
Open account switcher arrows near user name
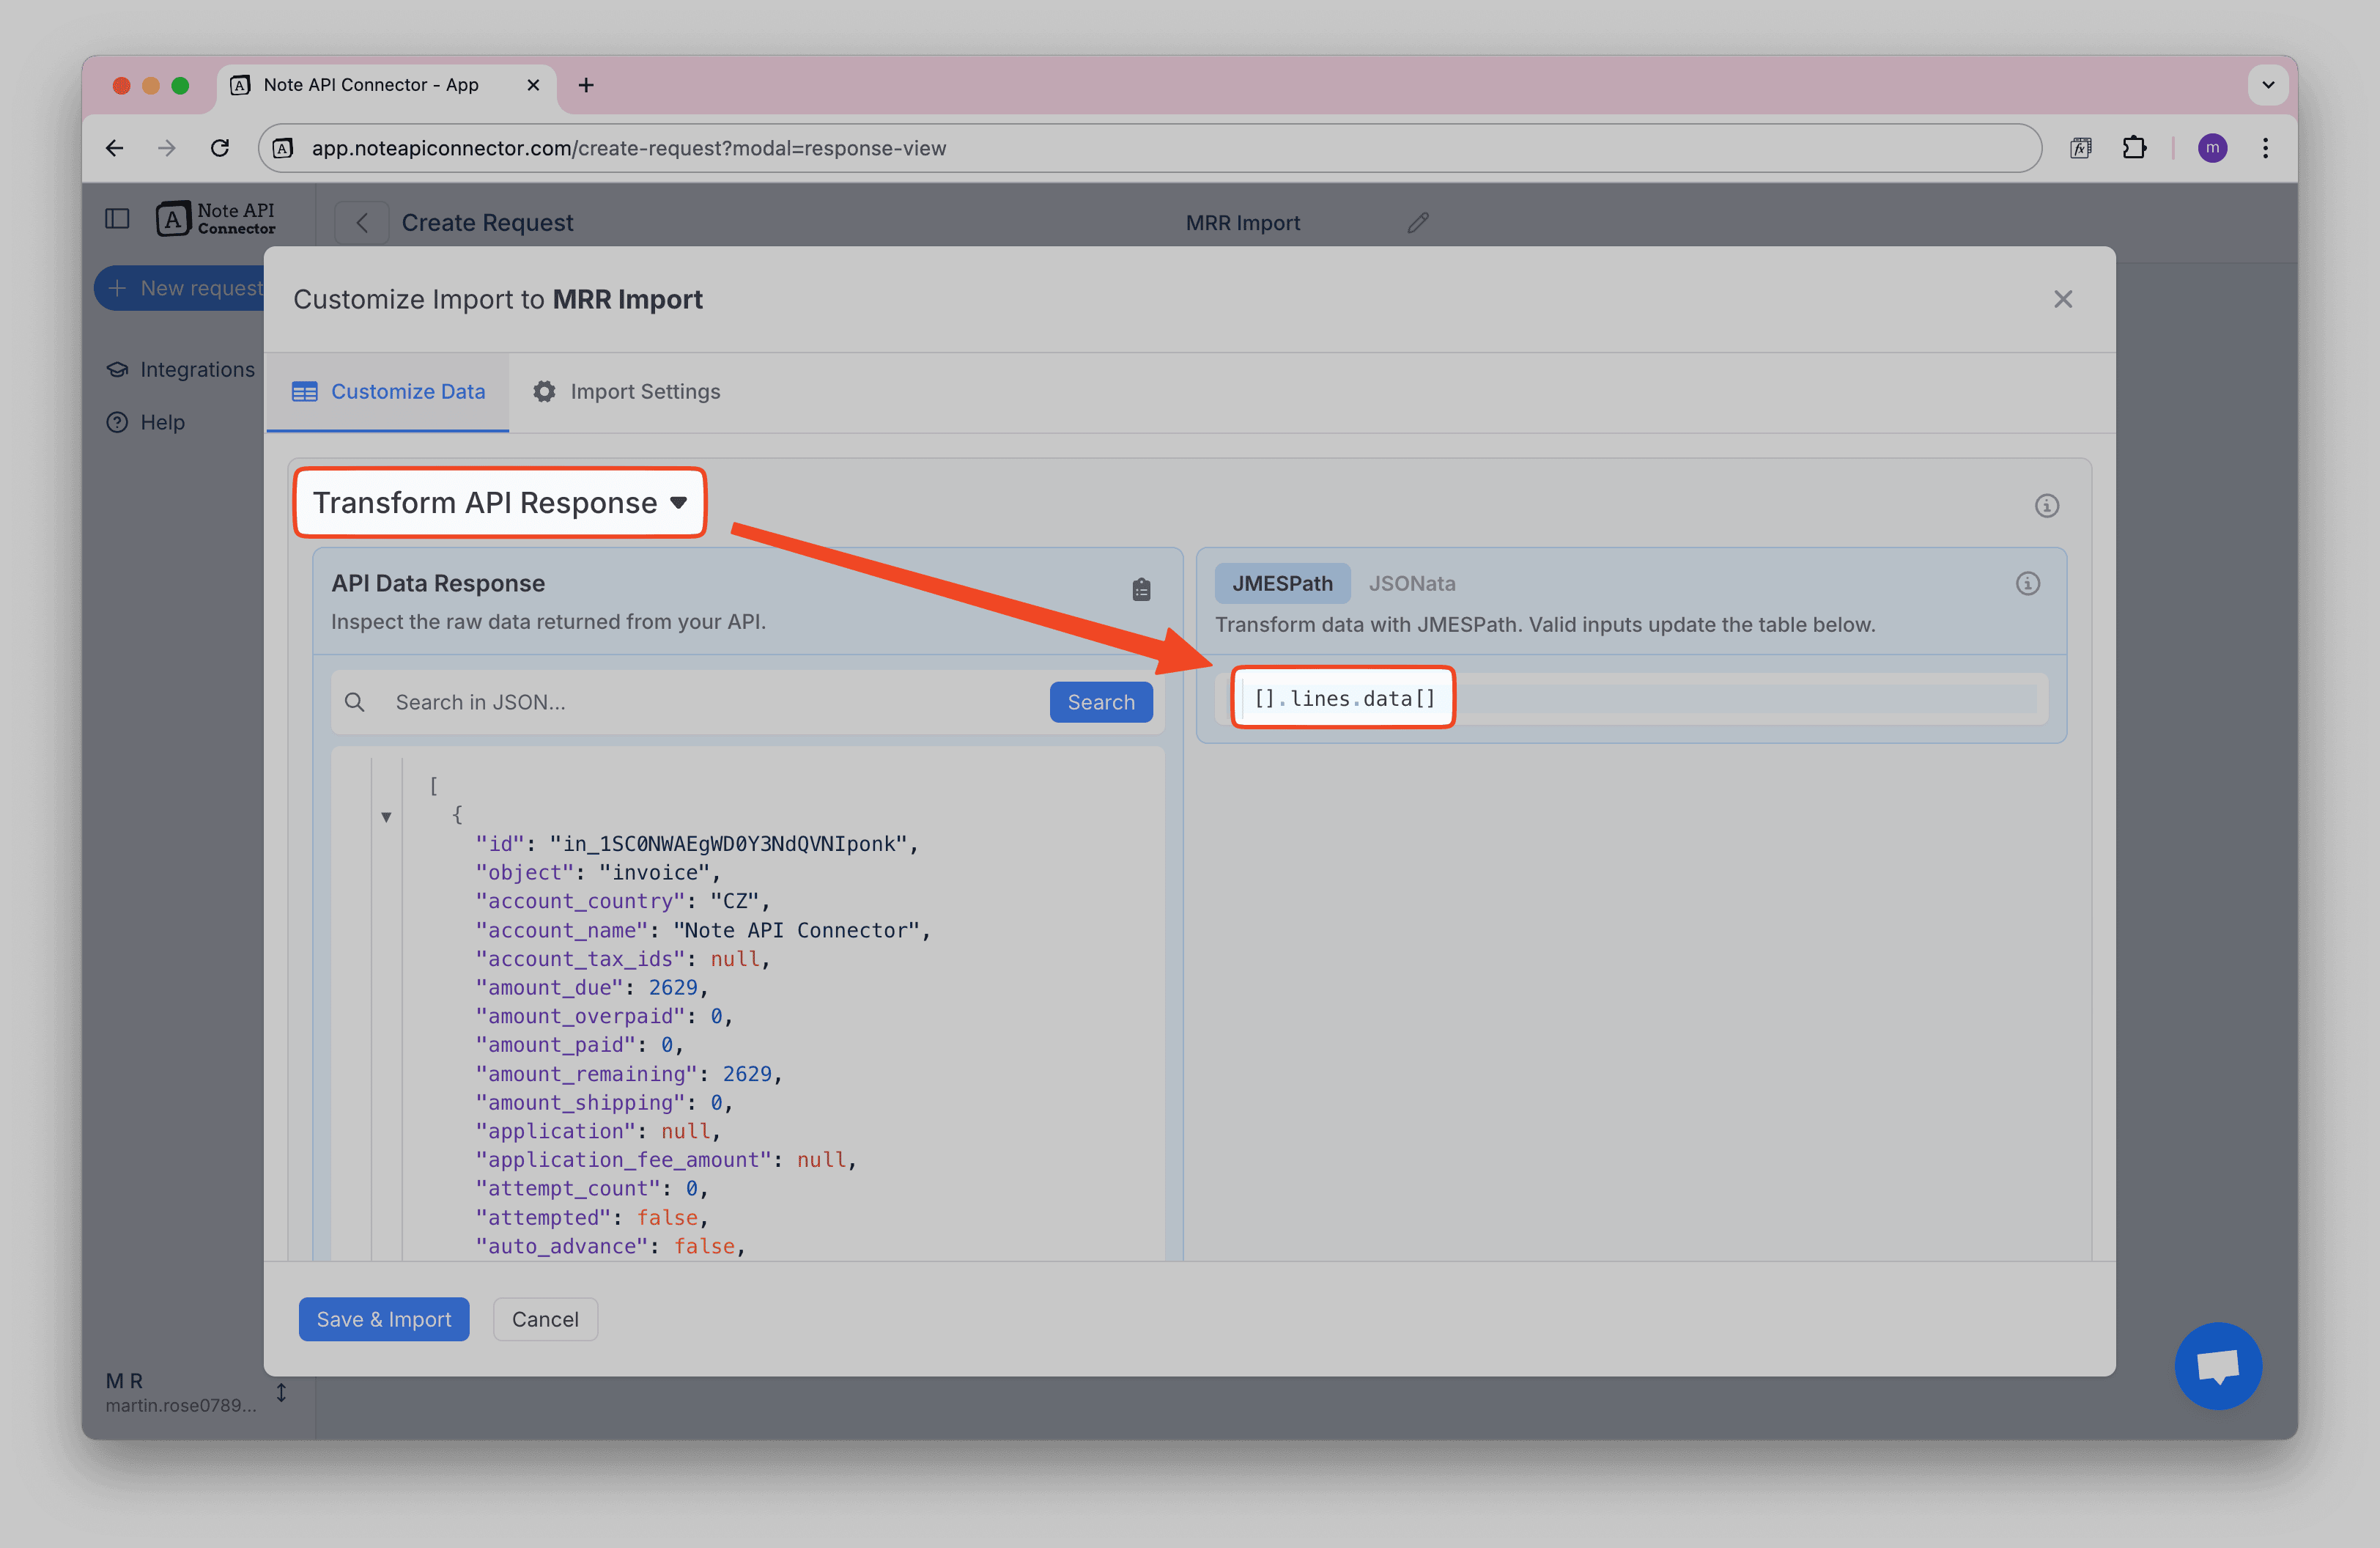click(281, 1392)
